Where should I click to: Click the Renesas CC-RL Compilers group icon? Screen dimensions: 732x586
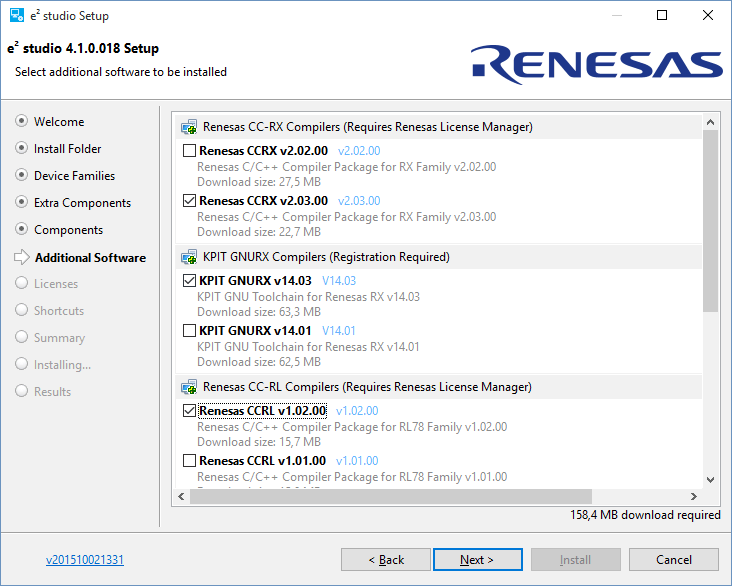(188, 387)
